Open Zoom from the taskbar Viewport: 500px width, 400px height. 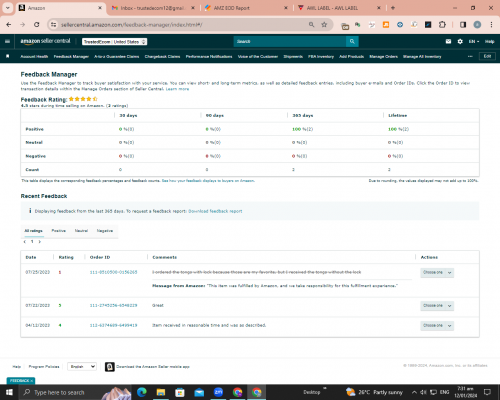[218, 392]
